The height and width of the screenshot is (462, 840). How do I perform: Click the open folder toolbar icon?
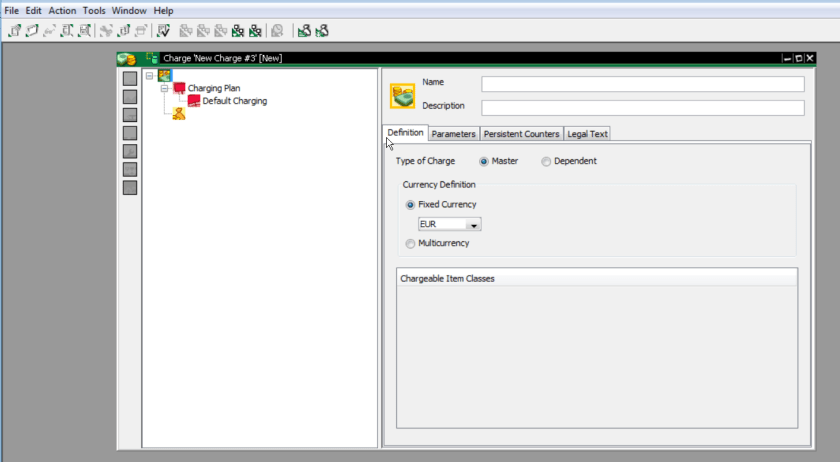click(x=32, y=31)
